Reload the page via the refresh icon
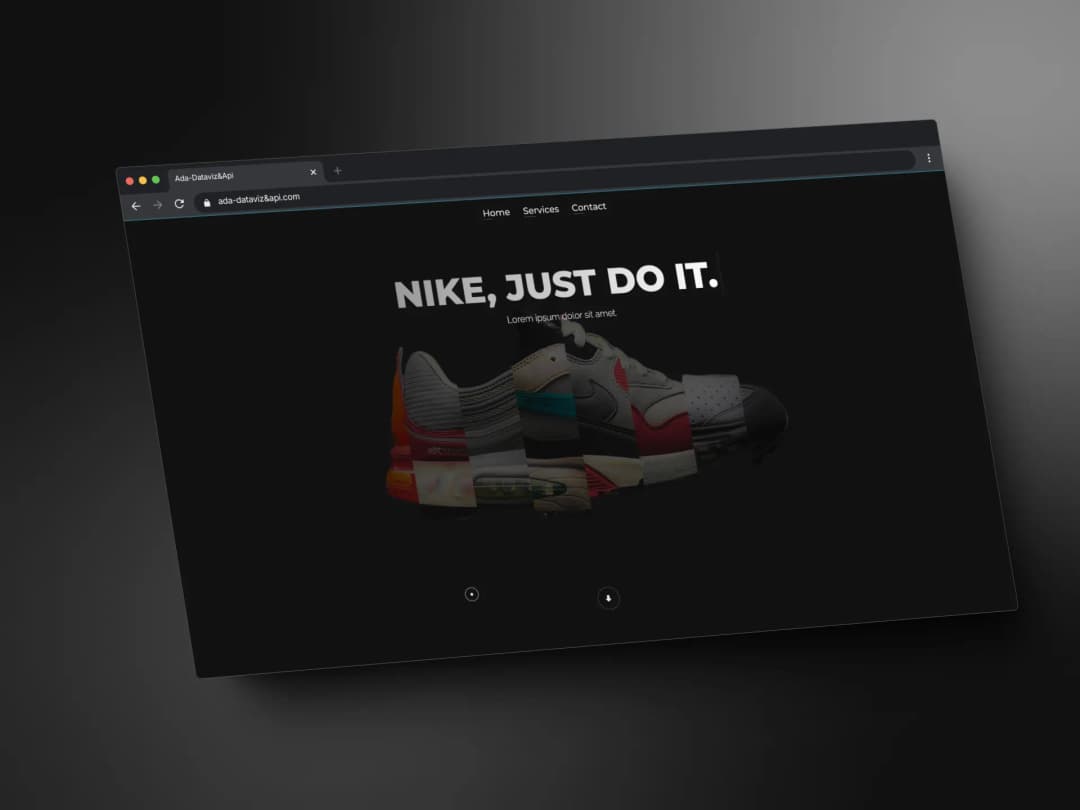The width and height of the screenshot is (1080, 810). (x=179, y=203)
